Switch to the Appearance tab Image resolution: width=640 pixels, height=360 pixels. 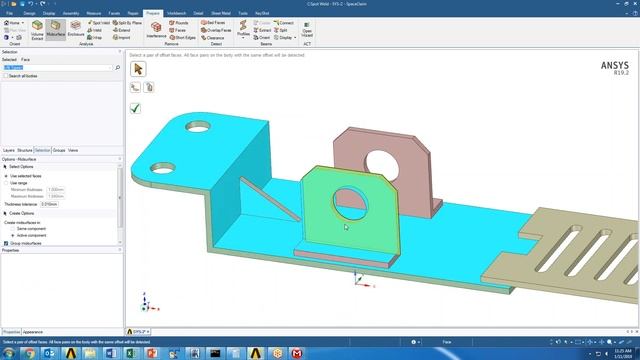(33, 332)
